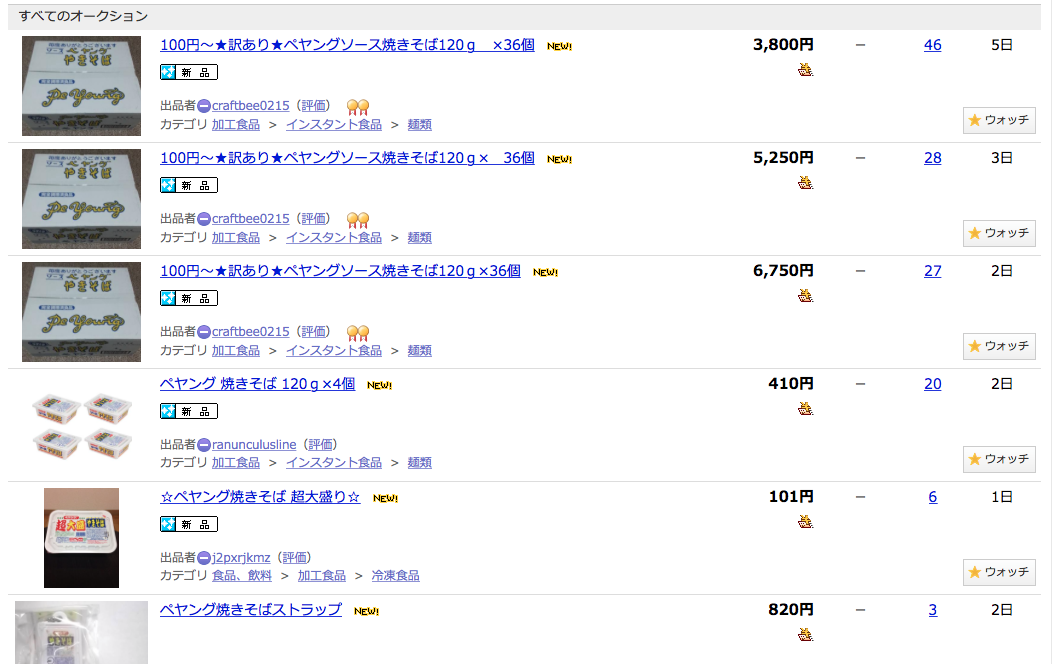The image size is (1052, 664).
Task: Open 評価 for j2pxrjkmz
Action: coord(294,558)
